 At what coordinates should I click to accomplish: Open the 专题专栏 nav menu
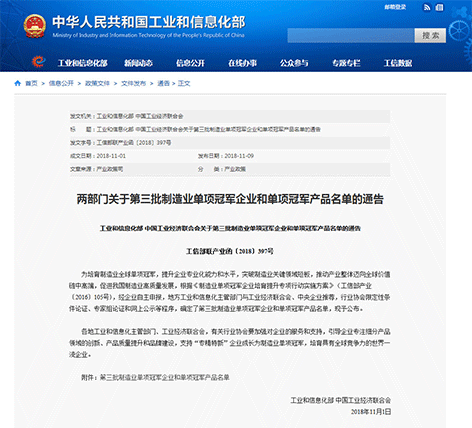[x=346, y=63]
